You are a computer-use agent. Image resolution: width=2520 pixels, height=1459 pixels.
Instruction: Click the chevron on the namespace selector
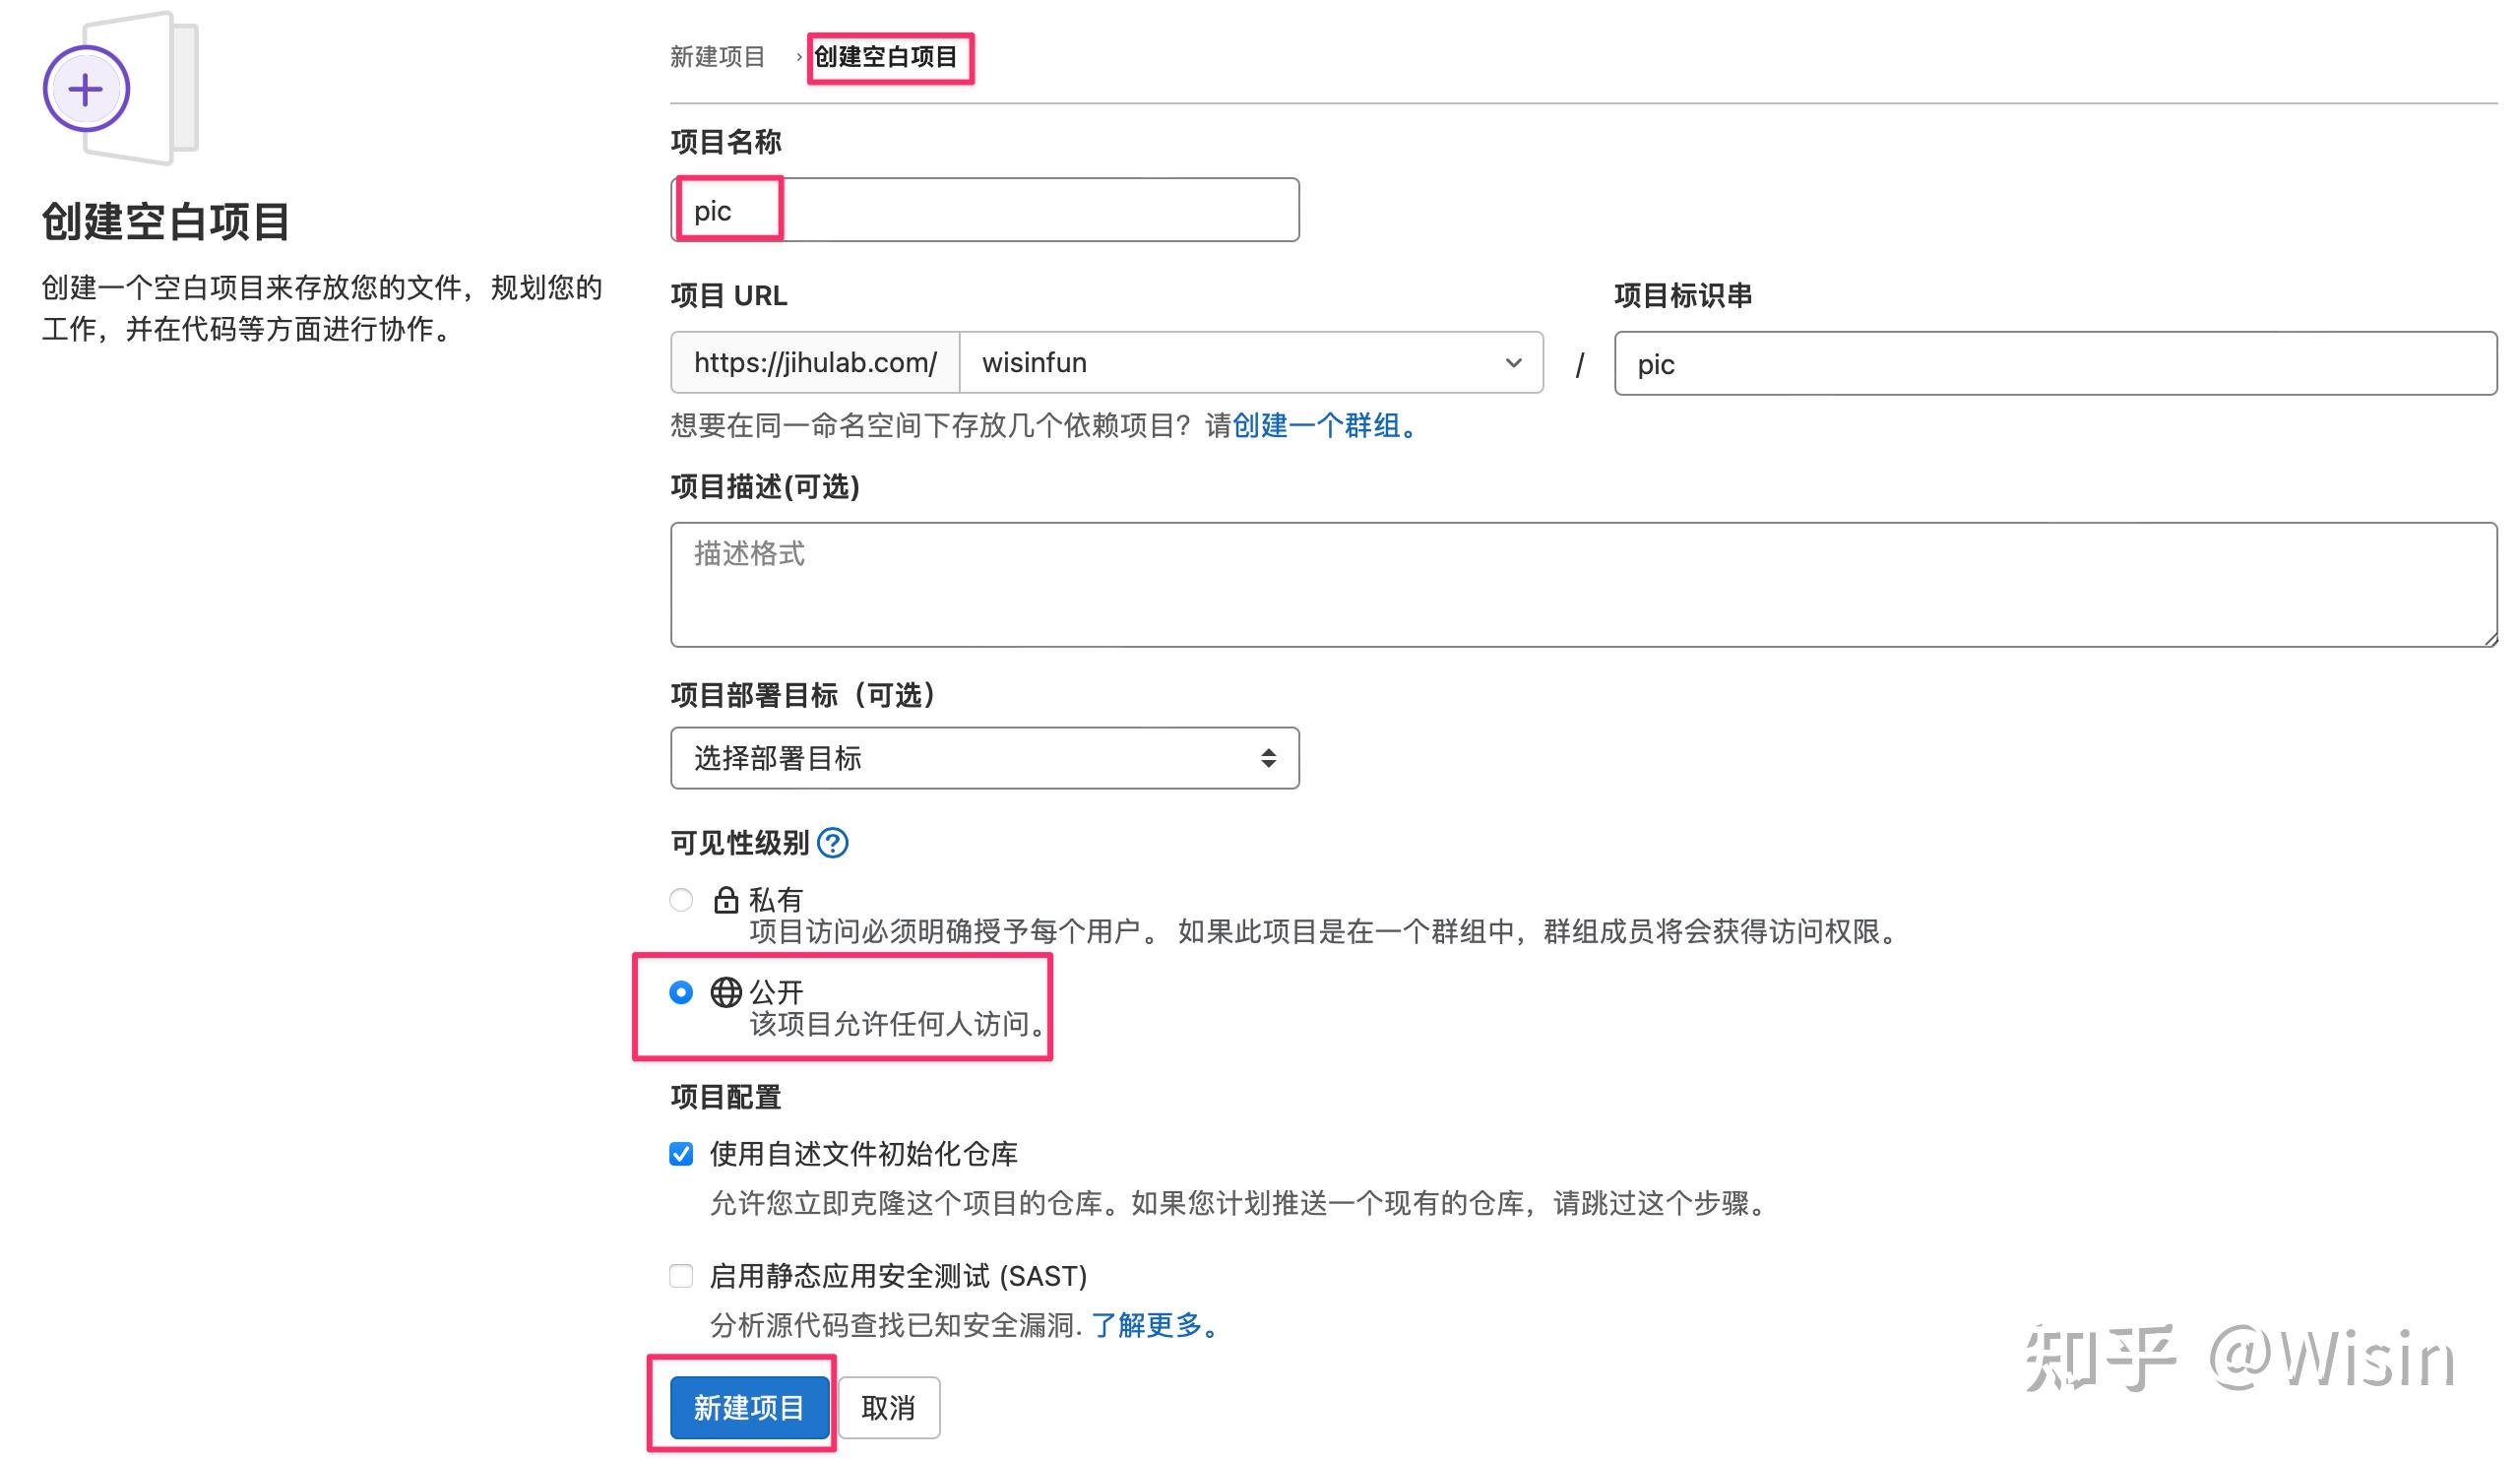(1512, 362)
